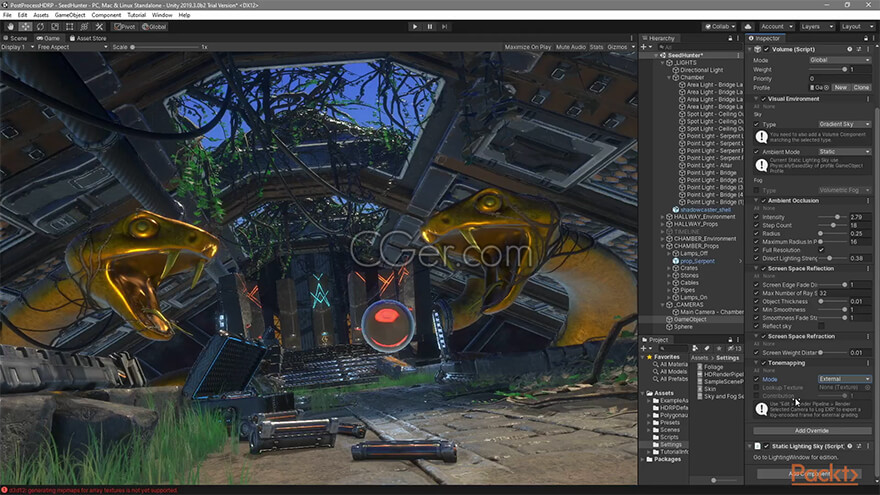Viewport: 880px width, 495px height.
Task: Toggle the Reflect sky value checkbox
Action: pos(822,326)
